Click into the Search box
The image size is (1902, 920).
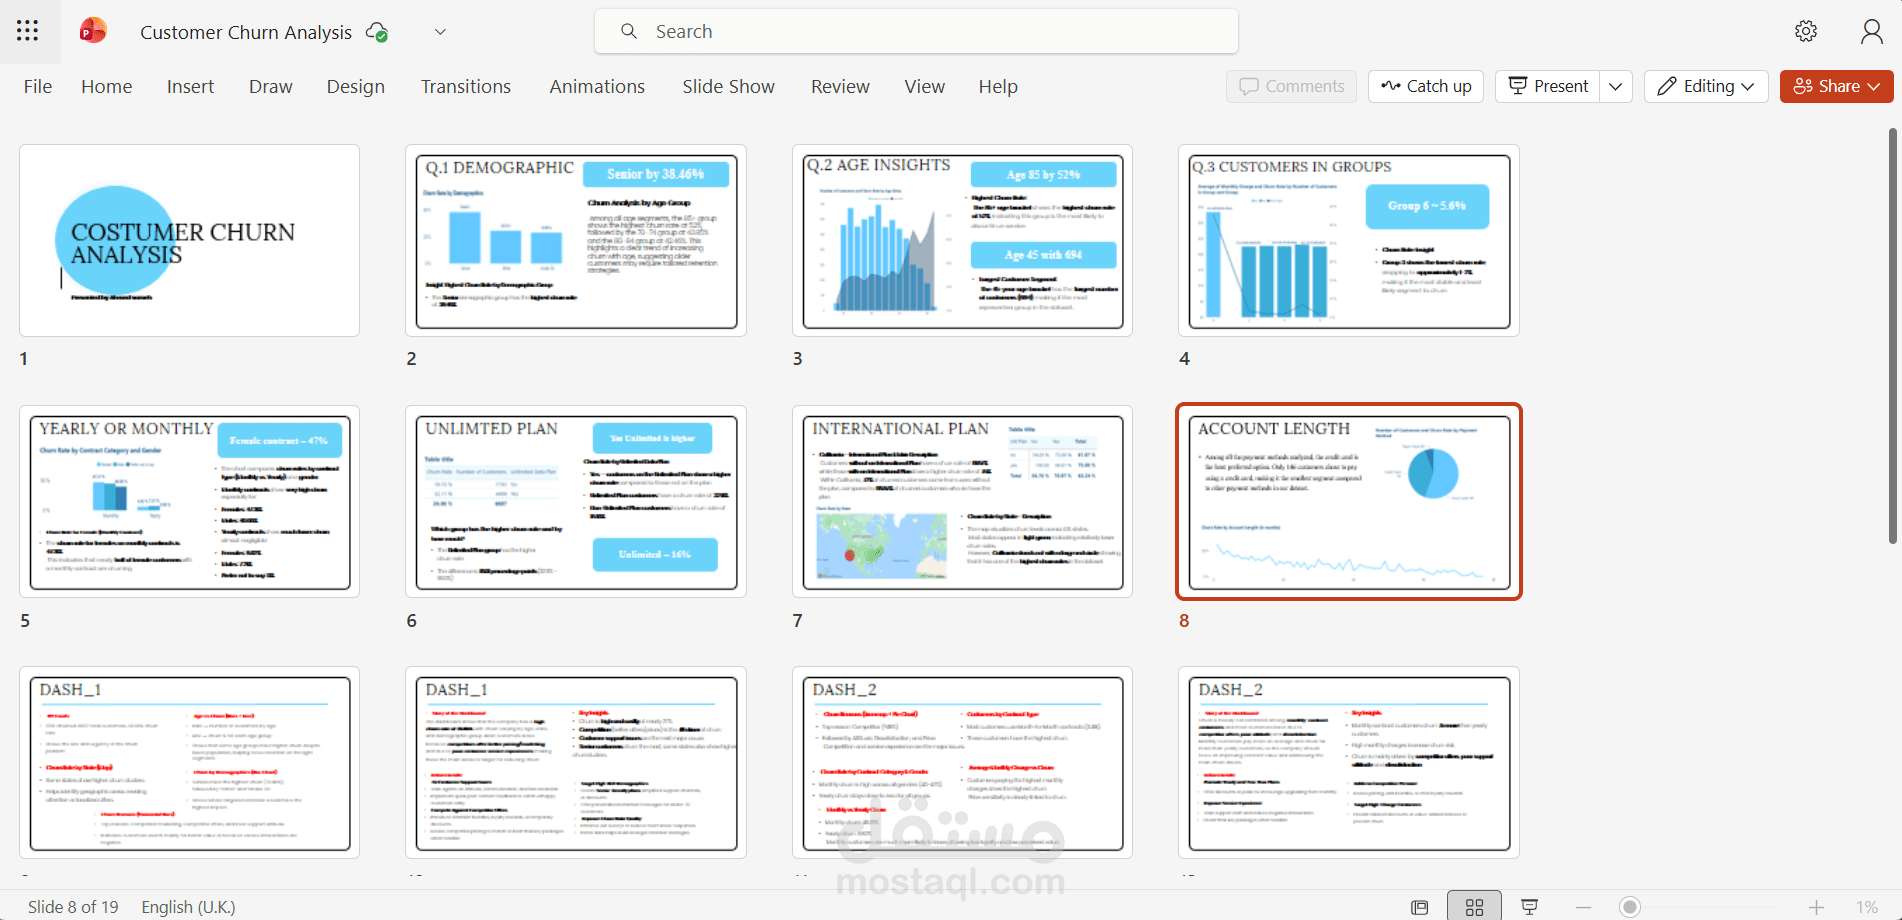(x=916, y=31)
